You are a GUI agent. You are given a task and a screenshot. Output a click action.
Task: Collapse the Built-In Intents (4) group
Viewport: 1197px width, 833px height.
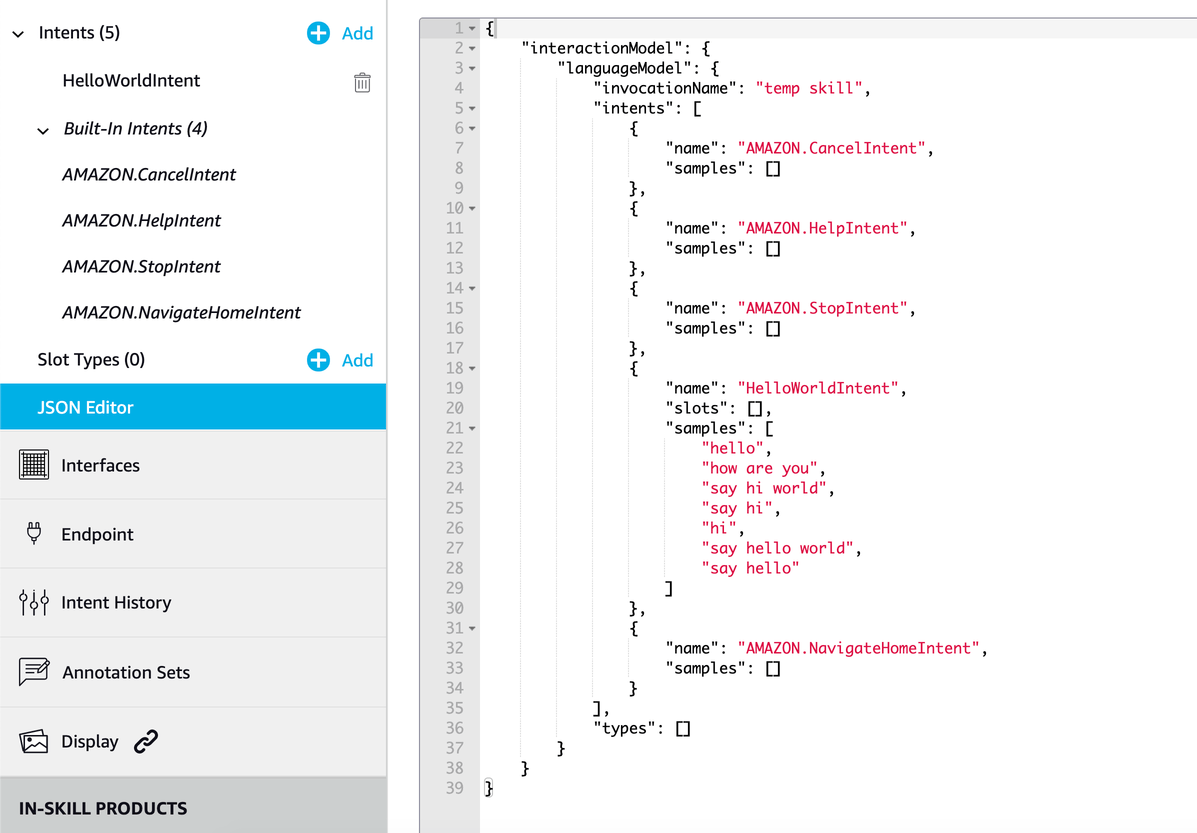41,129
